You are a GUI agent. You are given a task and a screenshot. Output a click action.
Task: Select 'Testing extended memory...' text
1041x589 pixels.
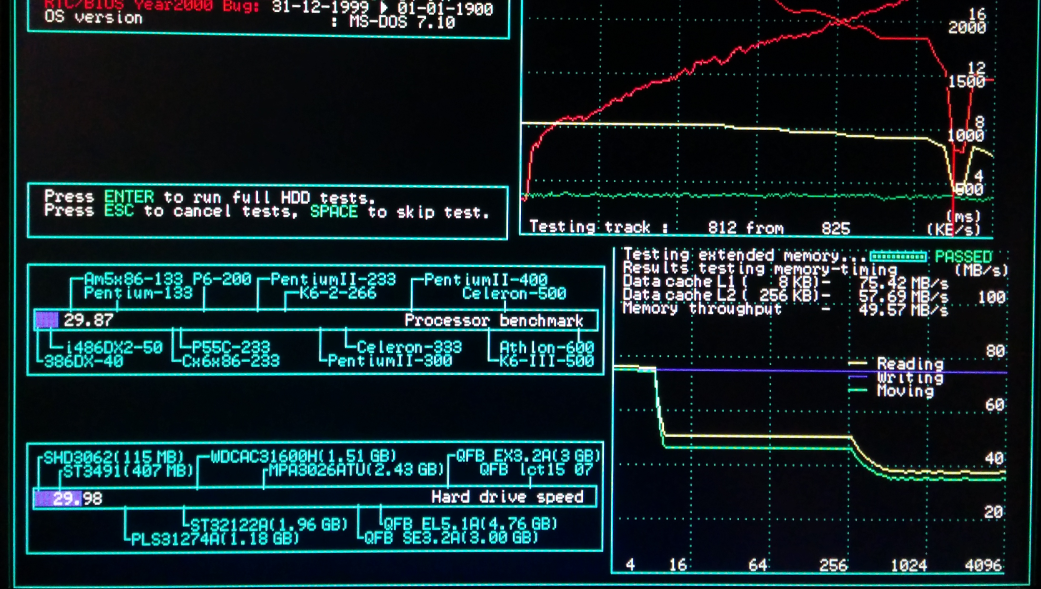(x=744, y=256)
